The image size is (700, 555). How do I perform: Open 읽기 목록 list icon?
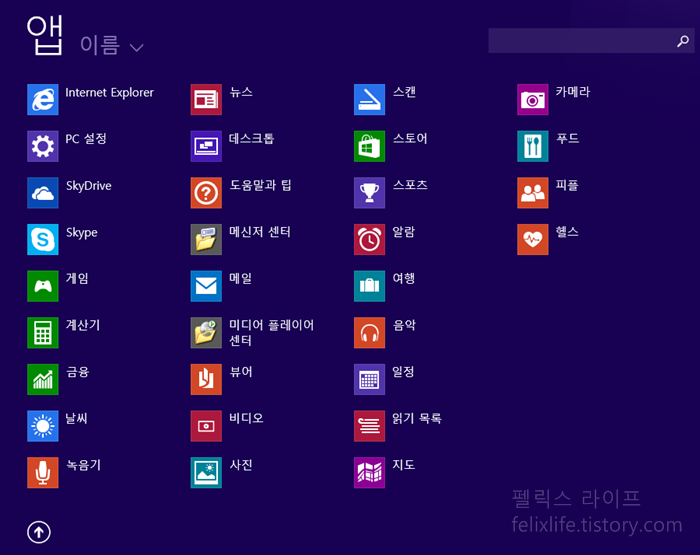pos(369,426)
